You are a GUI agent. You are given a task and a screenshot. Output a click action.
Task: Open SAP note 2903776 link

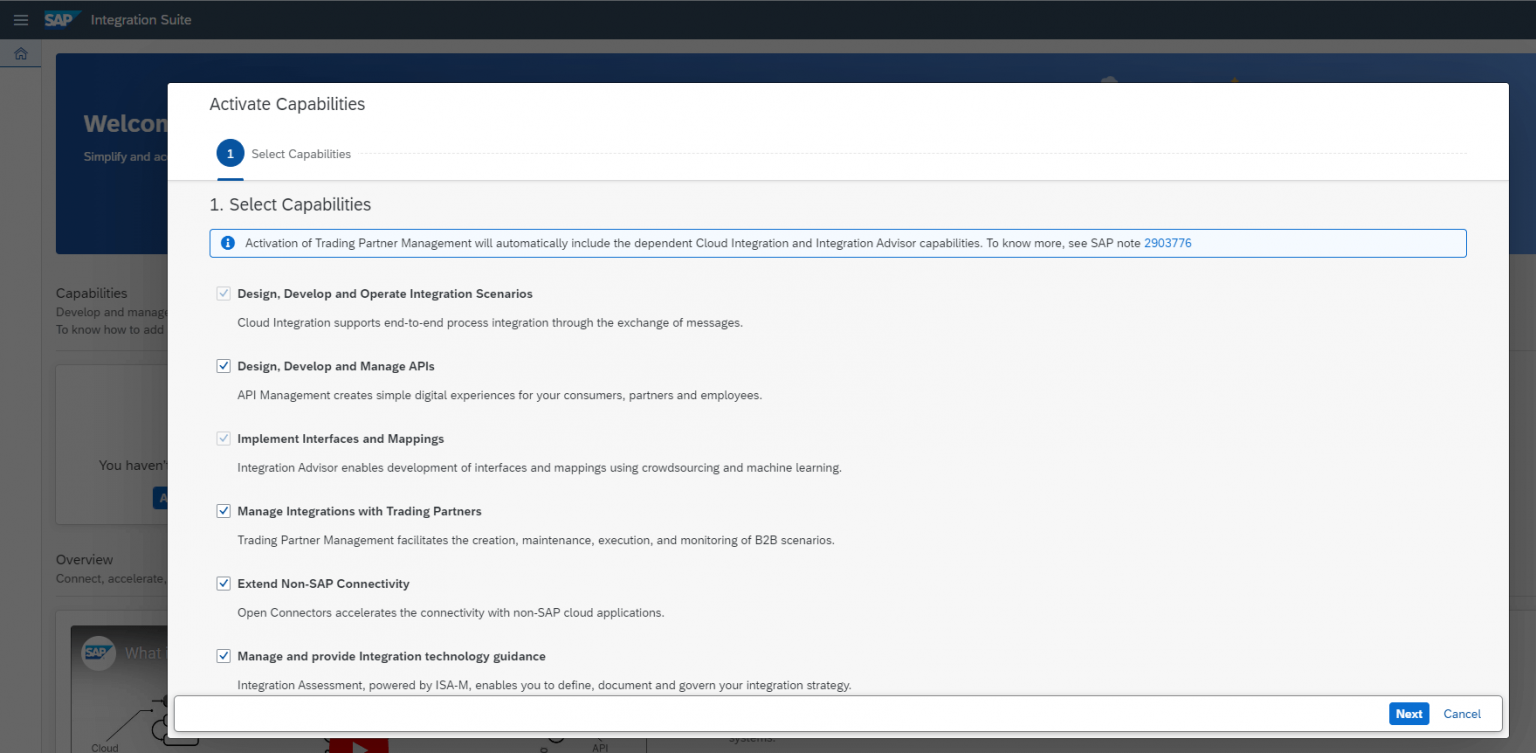pyautogui.click(x=1167, y=242)
